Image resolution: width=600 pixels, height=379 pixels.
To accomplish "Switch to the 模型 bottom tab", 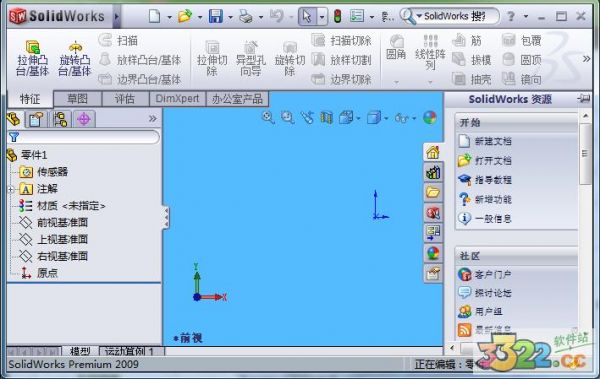I will click(x=80, y=351).
